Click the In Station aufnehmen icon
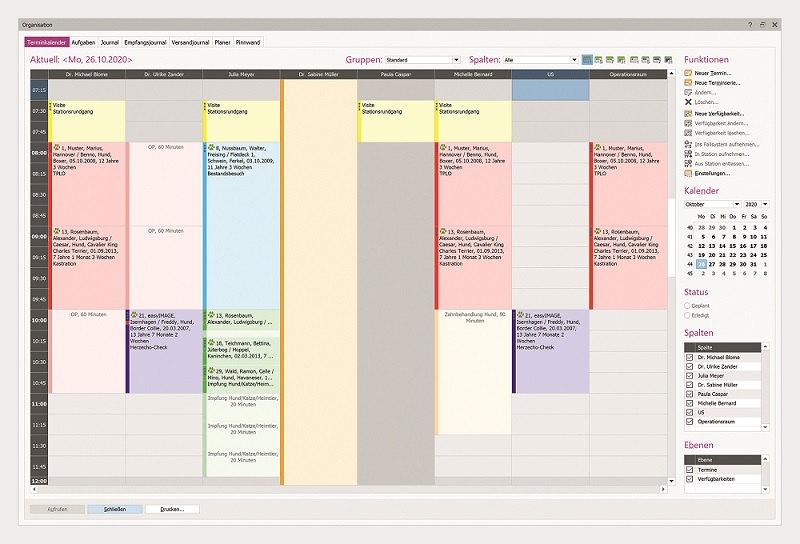This screenshot has width=800, height=544. tap(688, 154)
